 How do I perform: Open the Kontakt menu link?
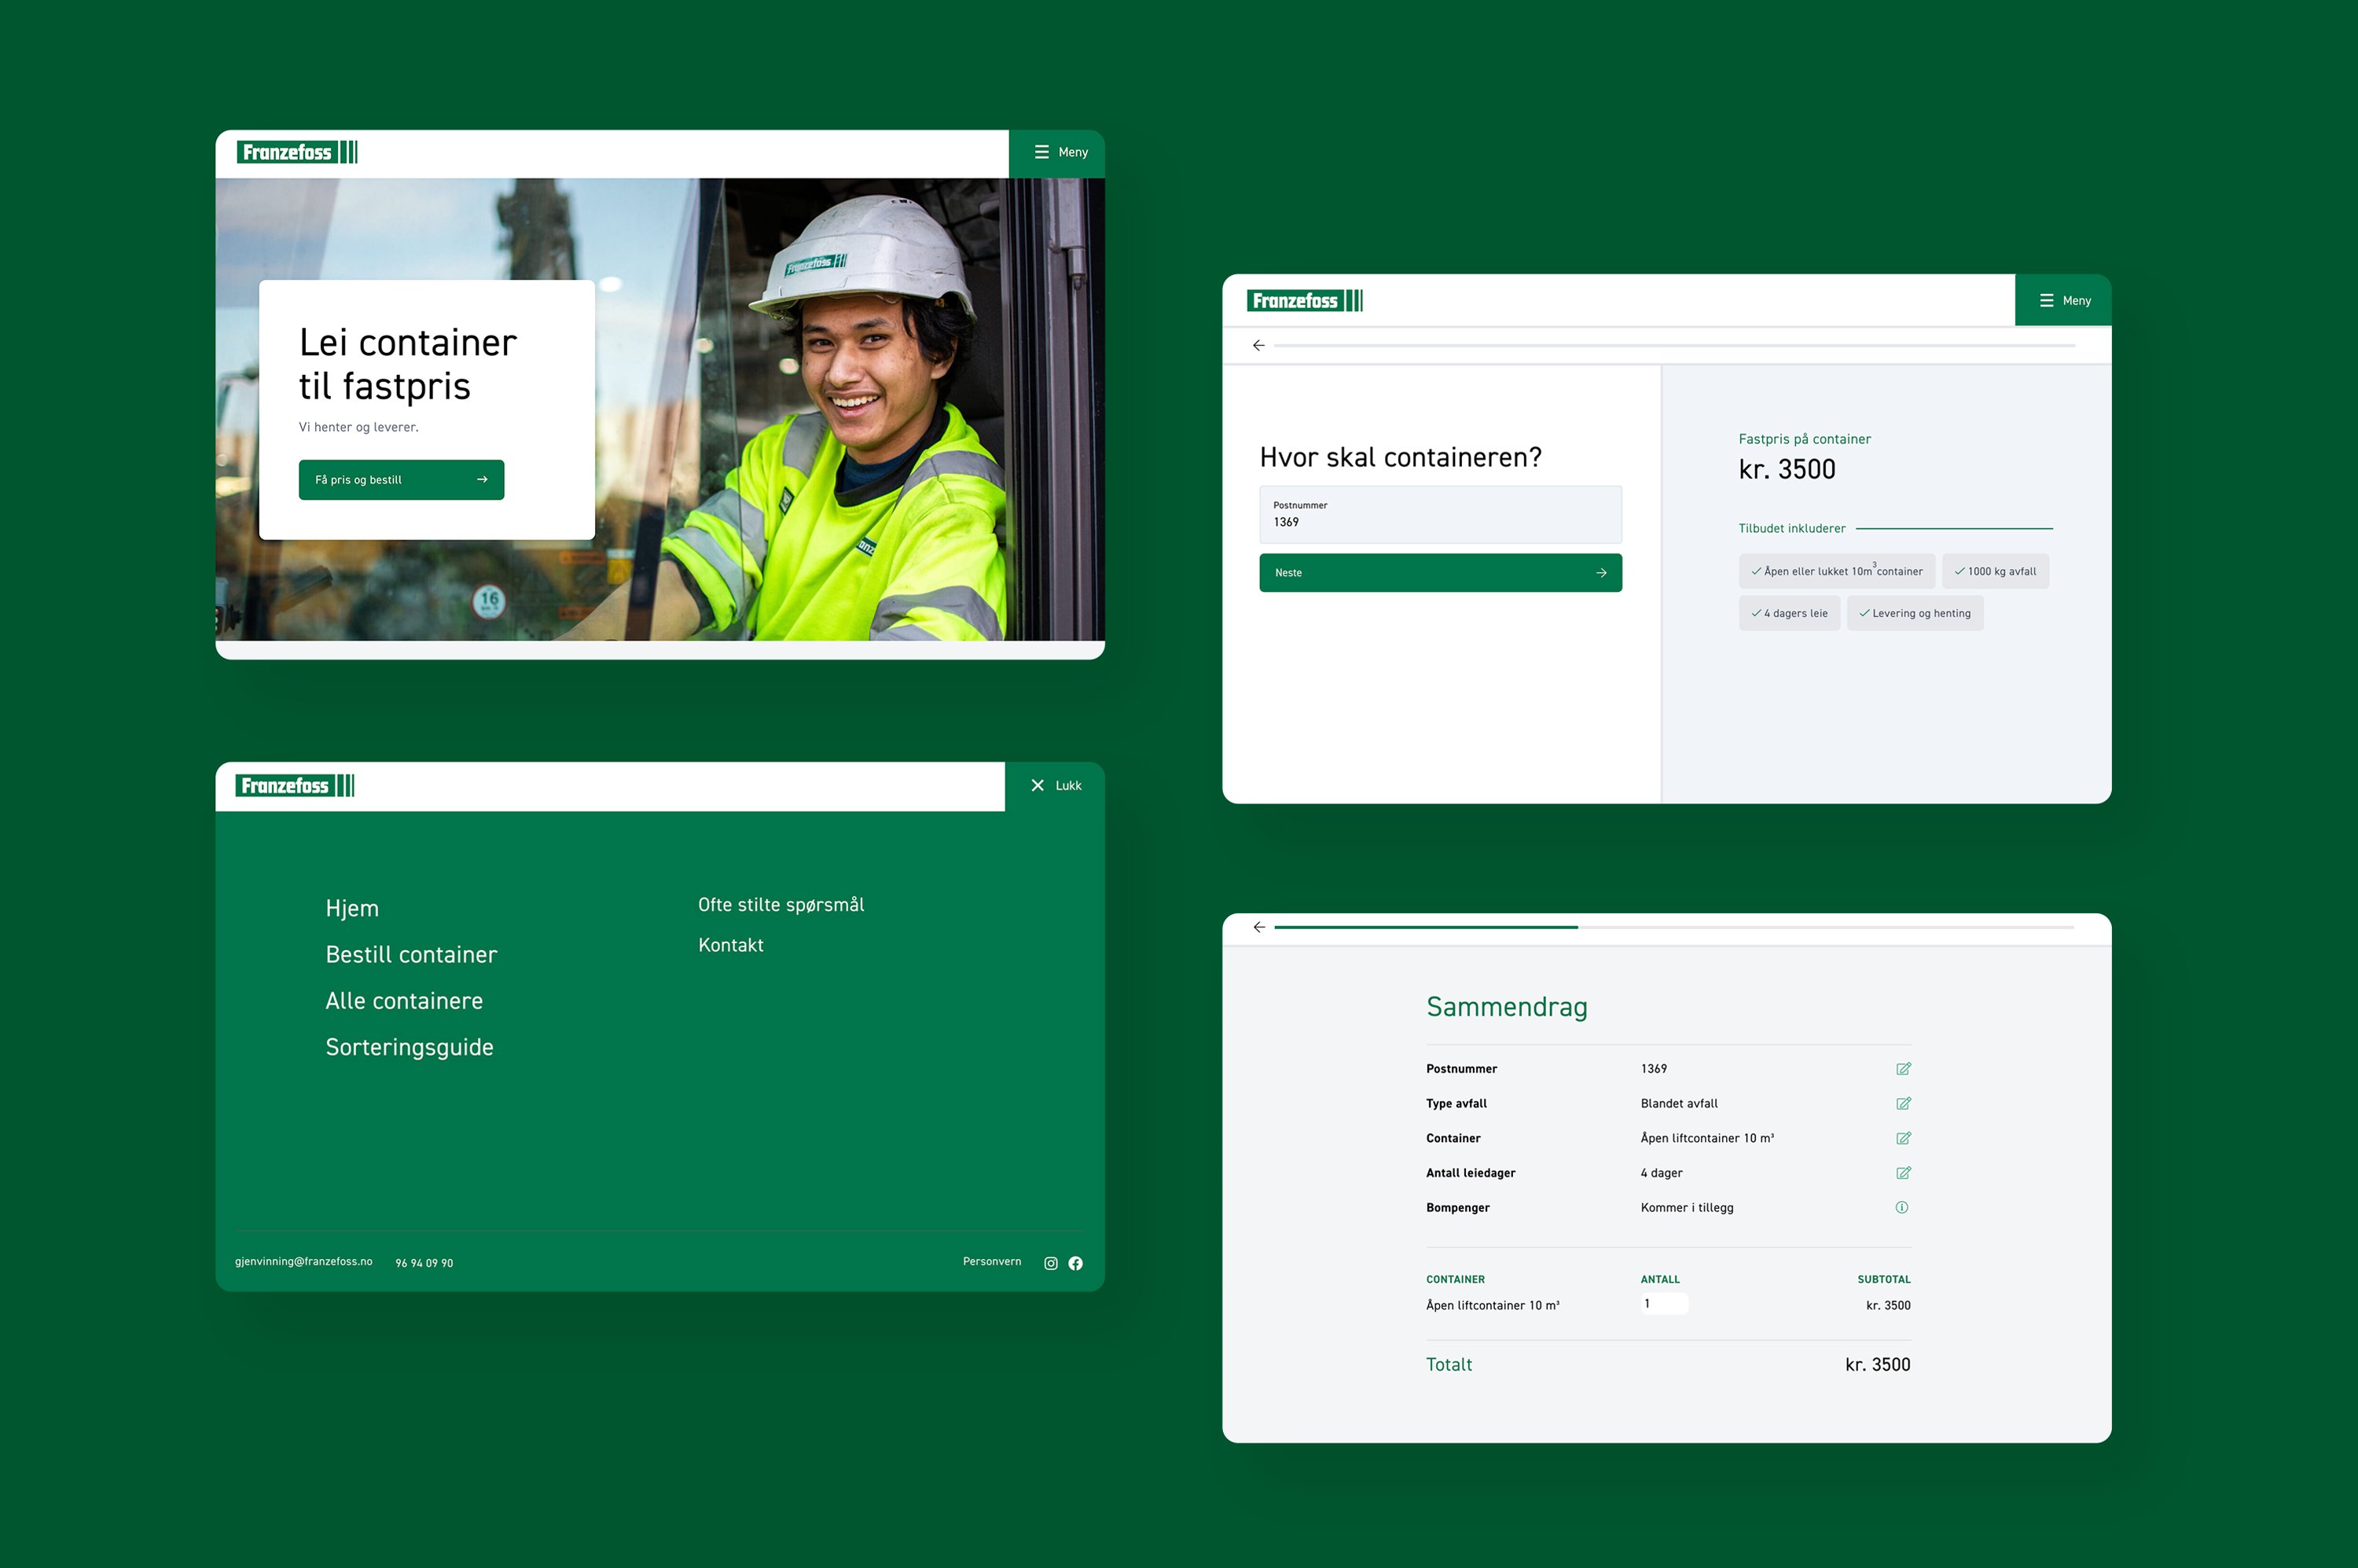tap(731, 945)
